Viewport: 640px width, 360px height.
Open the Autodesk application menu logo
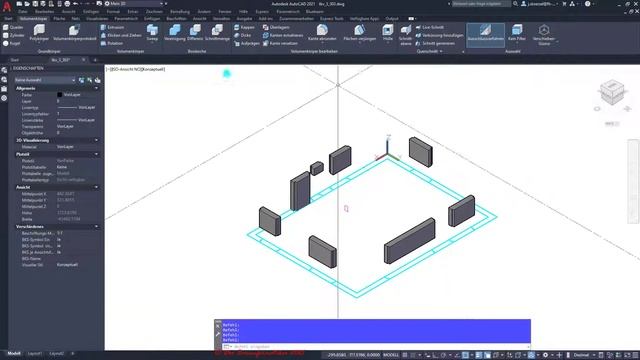(7, 5)
